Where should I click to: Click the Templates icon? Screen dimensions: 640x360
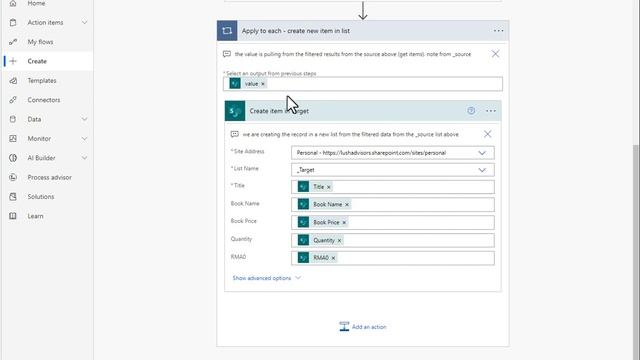pos(13,80)
